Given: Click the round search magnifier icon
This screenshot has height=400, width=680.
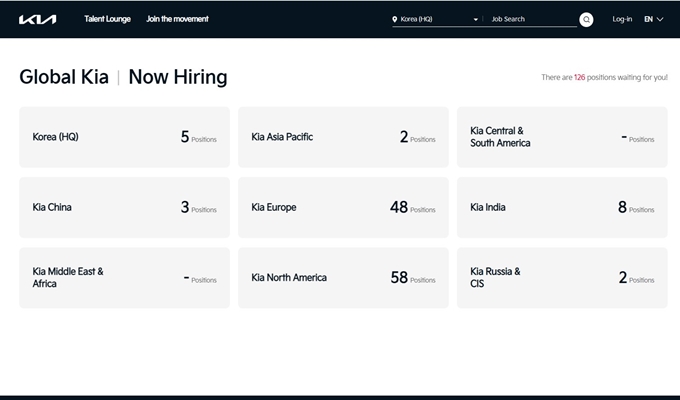Looking at the screenshot, I should 586,20.
